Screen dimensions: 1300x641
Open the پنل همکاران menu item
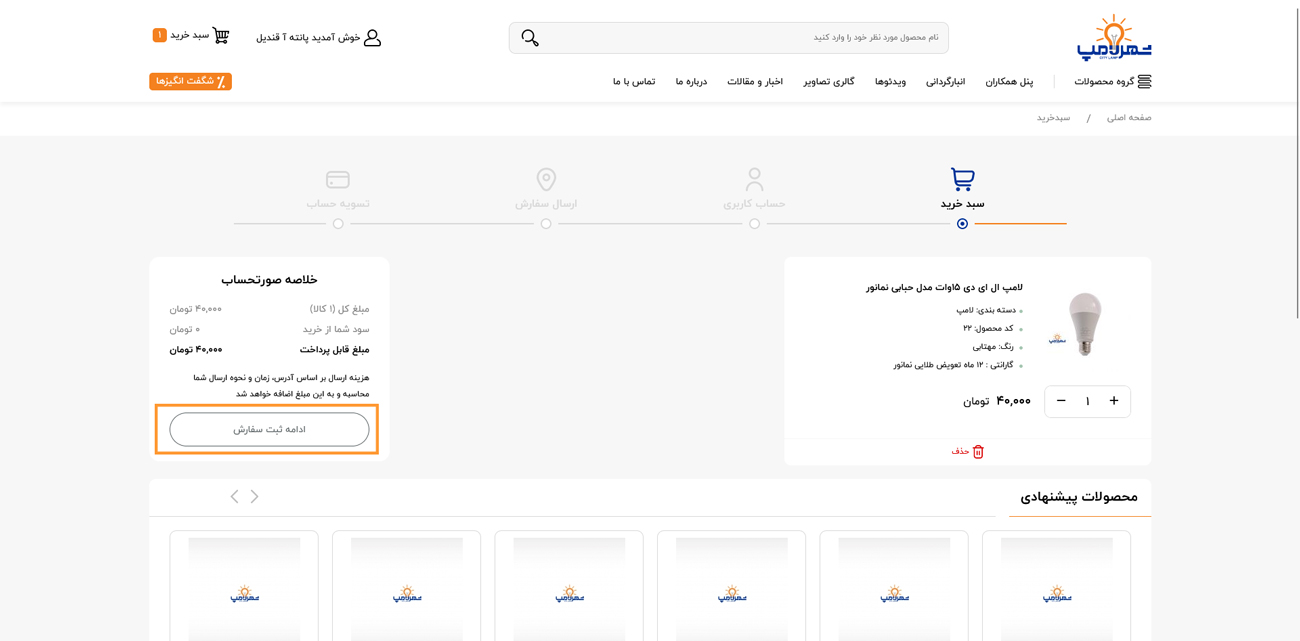pyautogui.click(x=1009, y=82)
